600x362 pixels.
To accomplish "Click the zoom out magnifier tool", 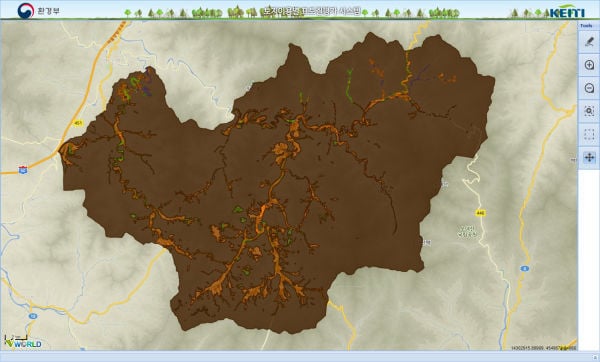I will [589, 88].
